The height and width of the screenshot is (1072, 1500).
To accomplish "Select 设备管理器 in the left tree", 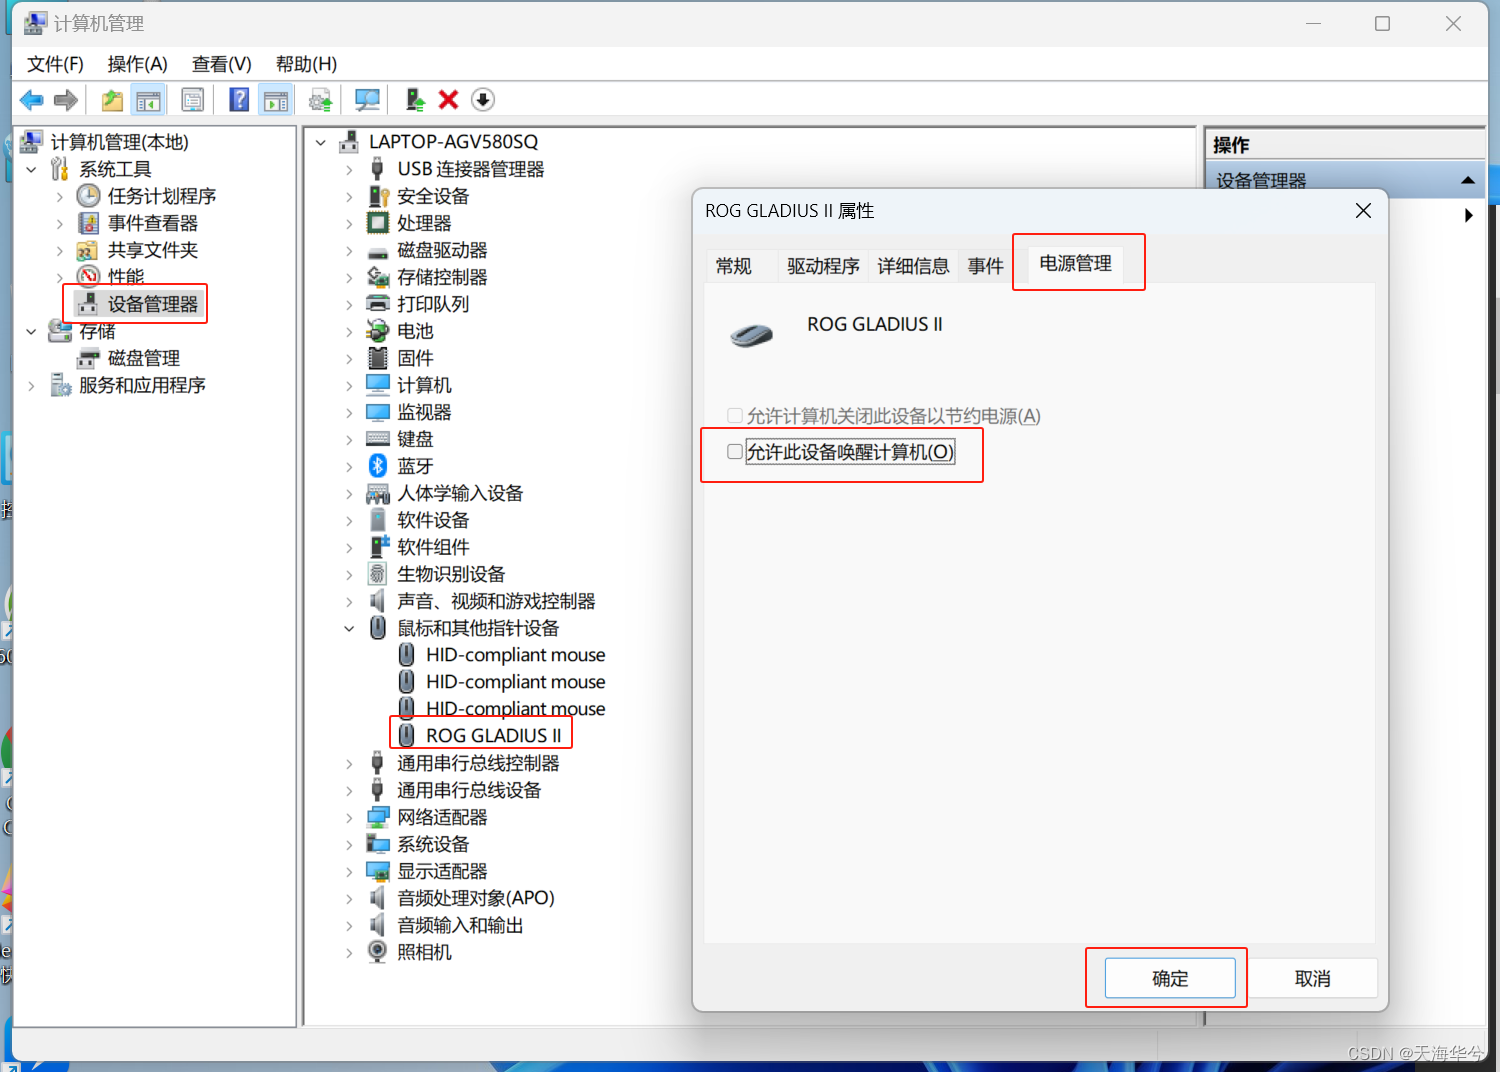I will tap(152, 304).
